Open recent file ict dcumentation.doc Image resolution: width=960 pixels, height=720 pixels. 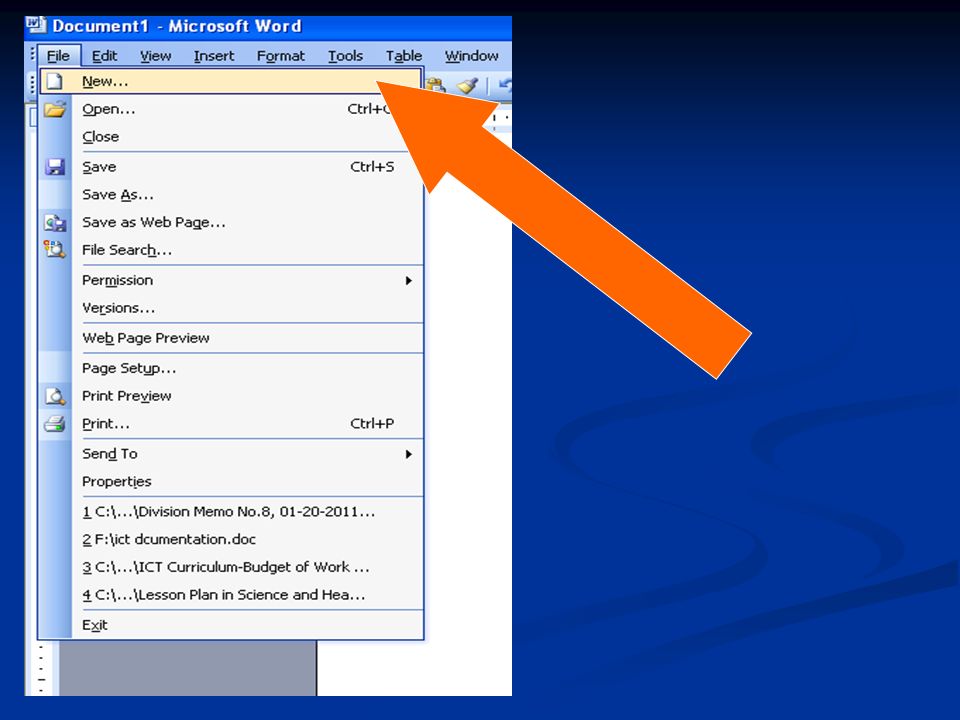231,539
